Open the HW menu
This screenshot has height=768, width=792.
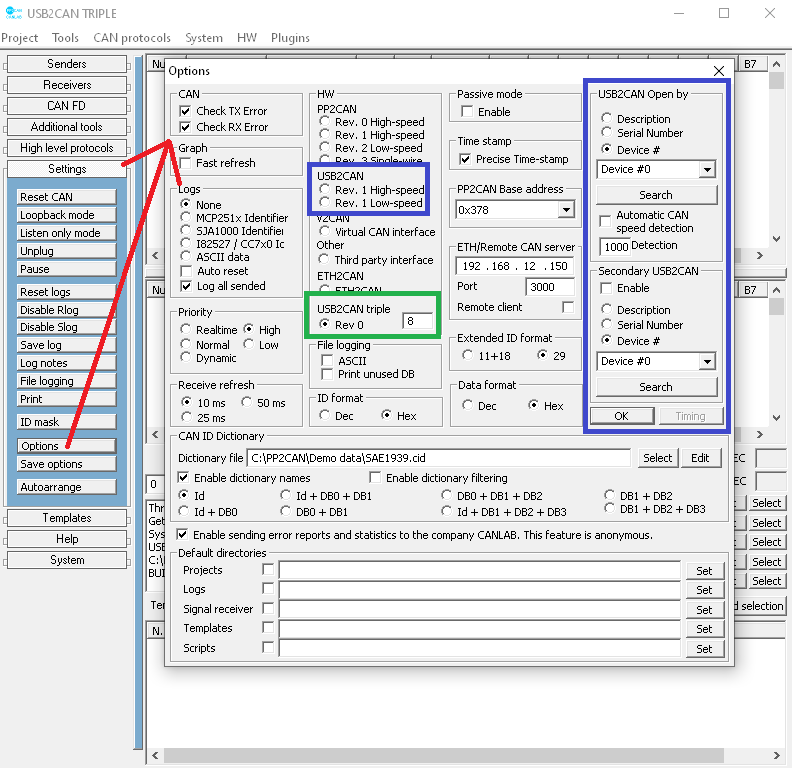tap(246, 38)
